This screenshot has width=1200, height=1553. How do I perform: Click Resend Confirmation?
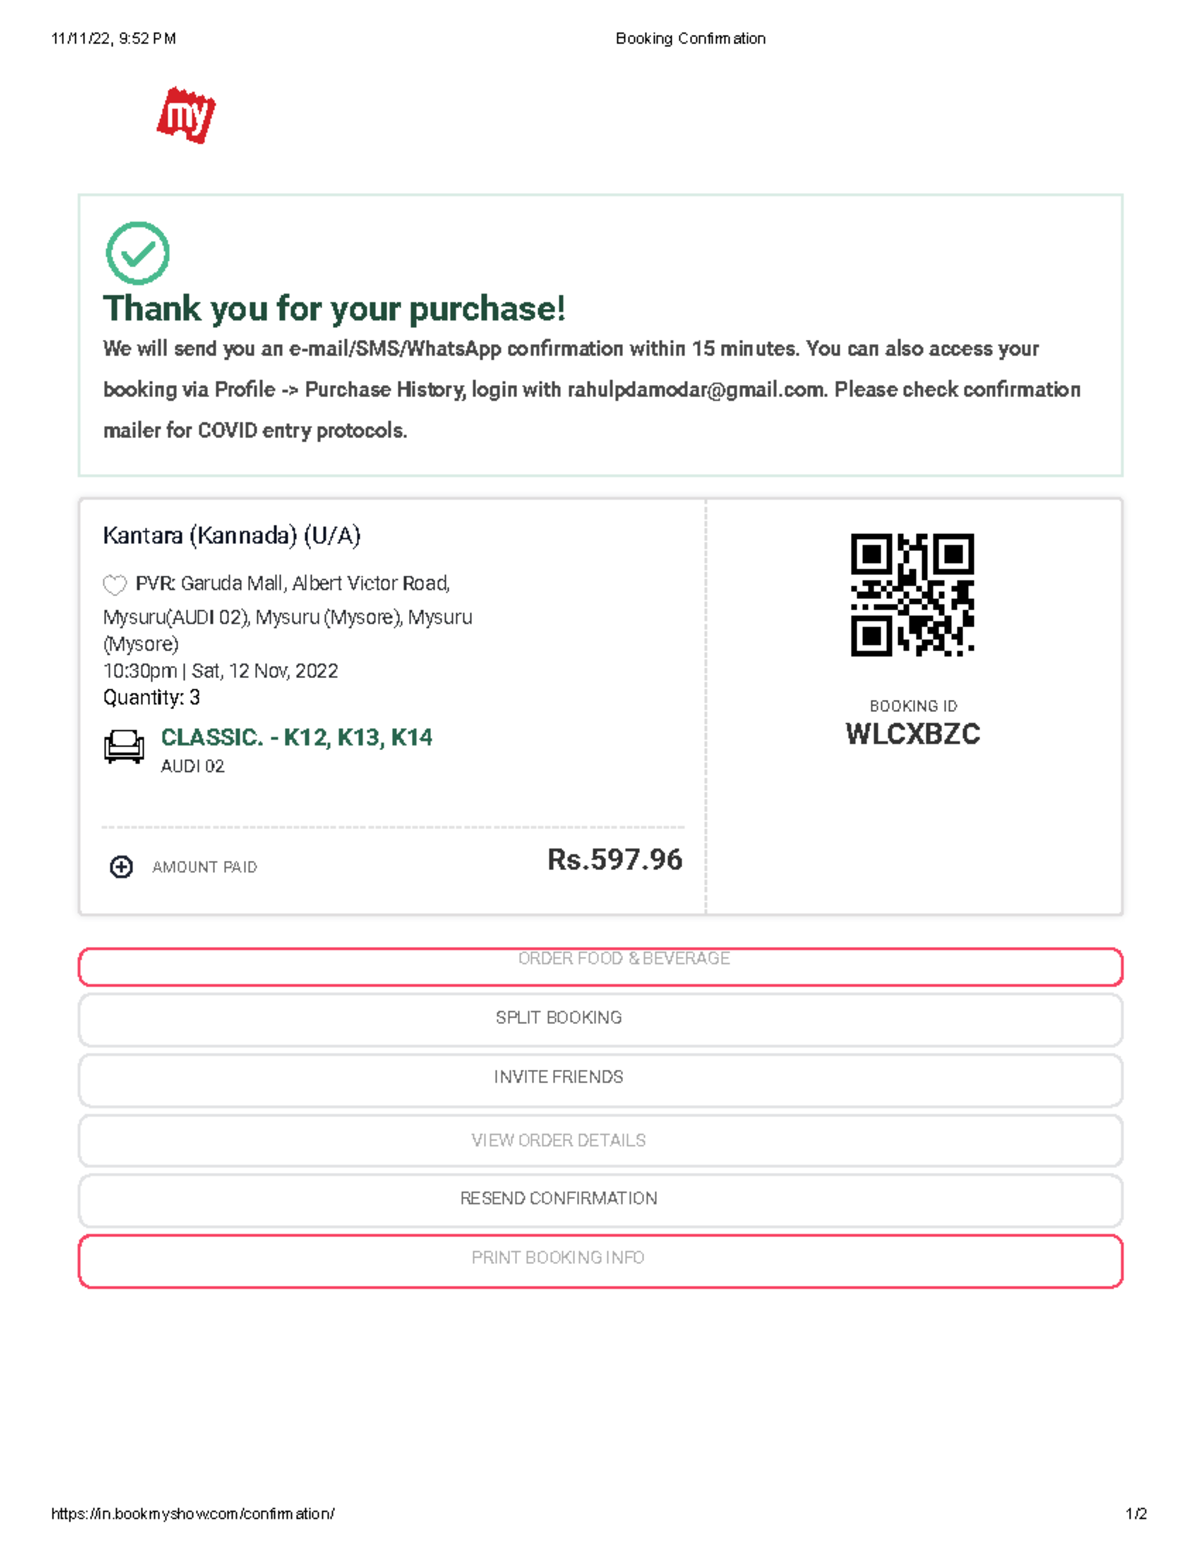click(x=600, y=1198)
